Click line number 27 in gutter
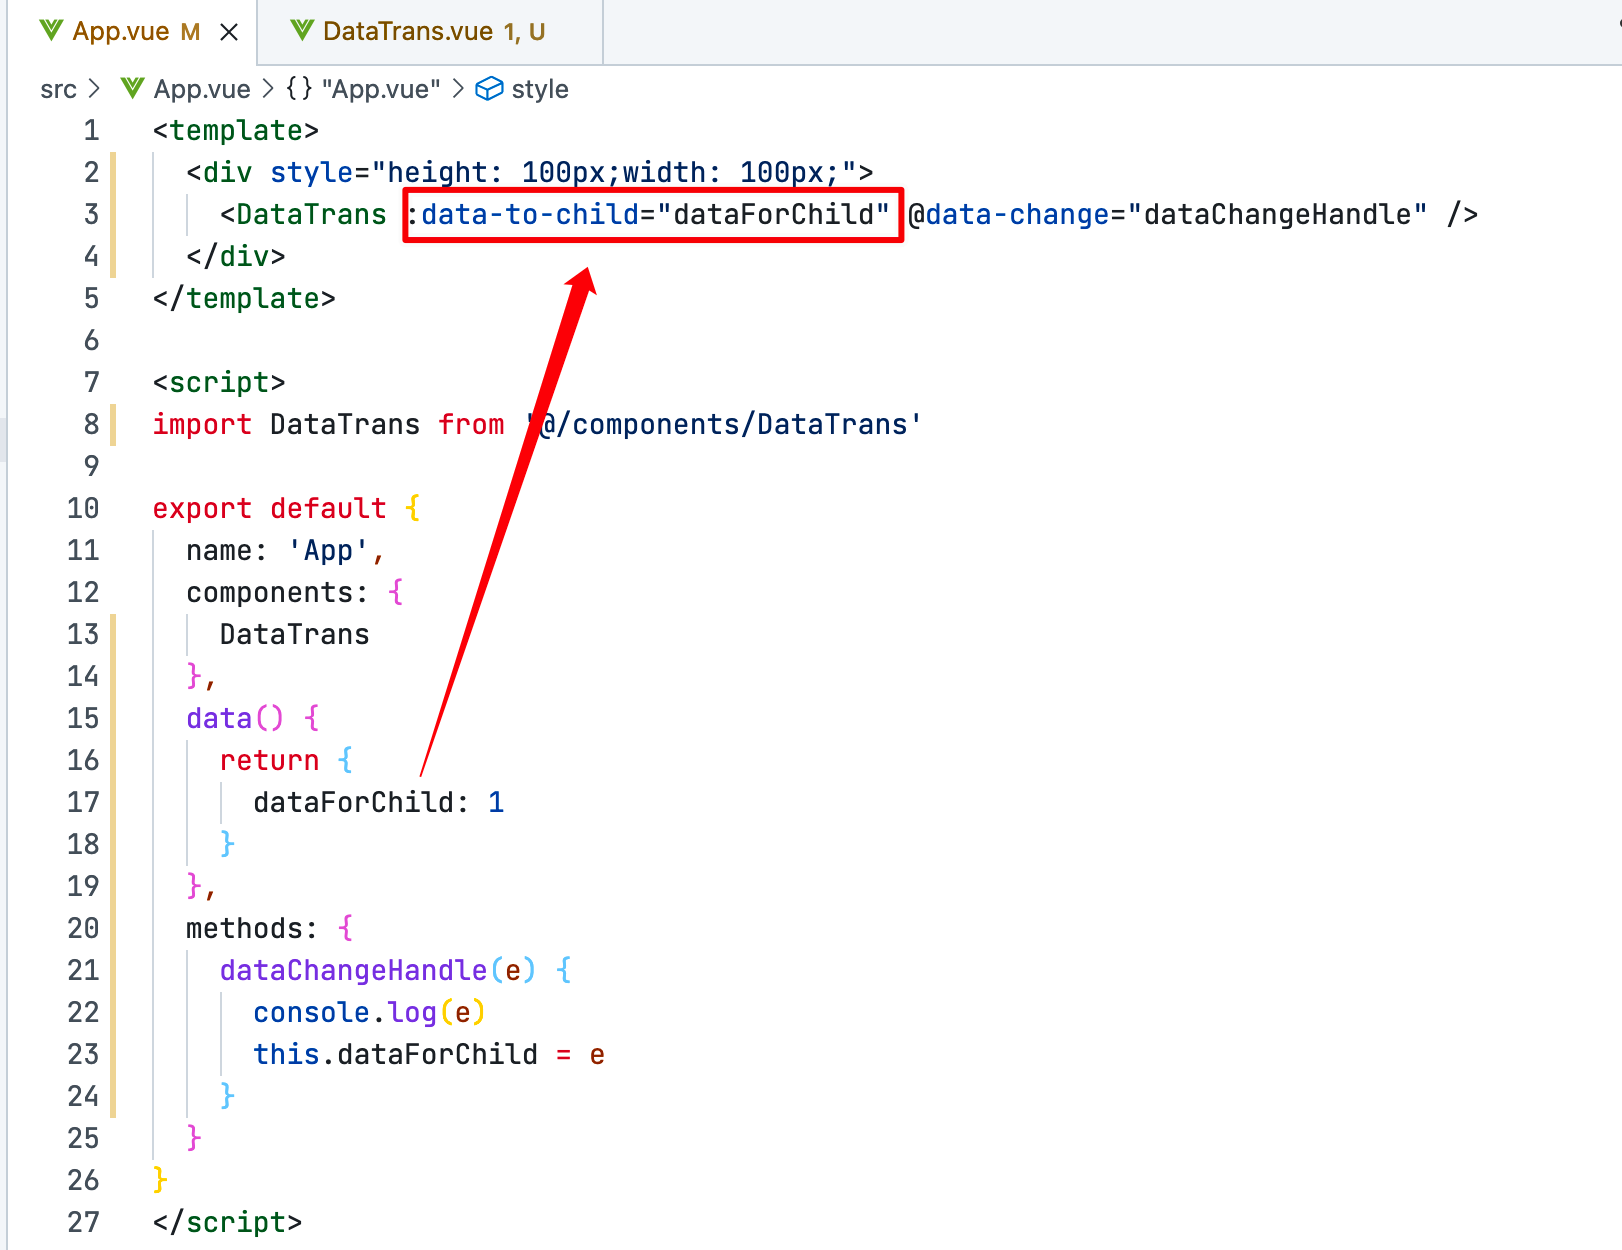Image resolution: width=1622 pixels, height=1250 pixels. tap(83, 1223)
